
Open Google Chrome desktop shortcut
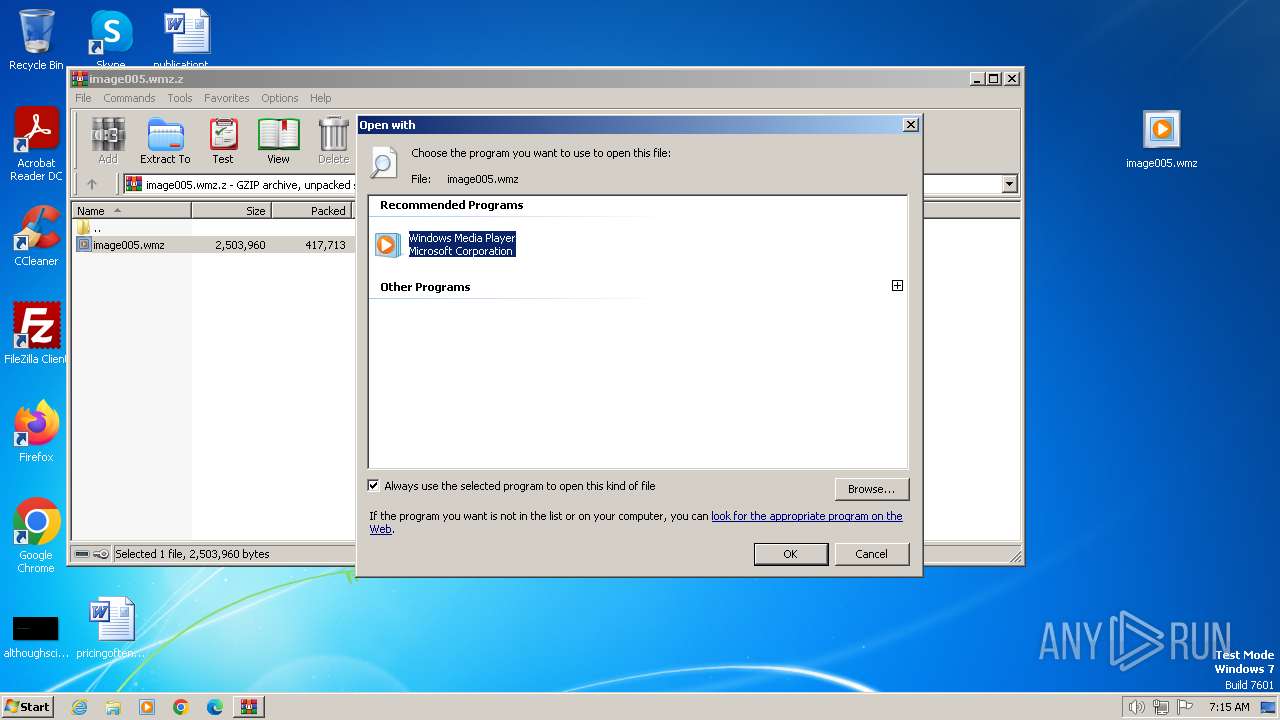36,535
